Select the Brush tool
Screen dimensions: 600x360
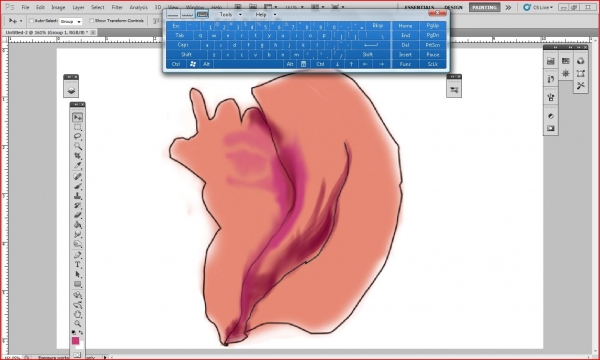pos(78,186)
